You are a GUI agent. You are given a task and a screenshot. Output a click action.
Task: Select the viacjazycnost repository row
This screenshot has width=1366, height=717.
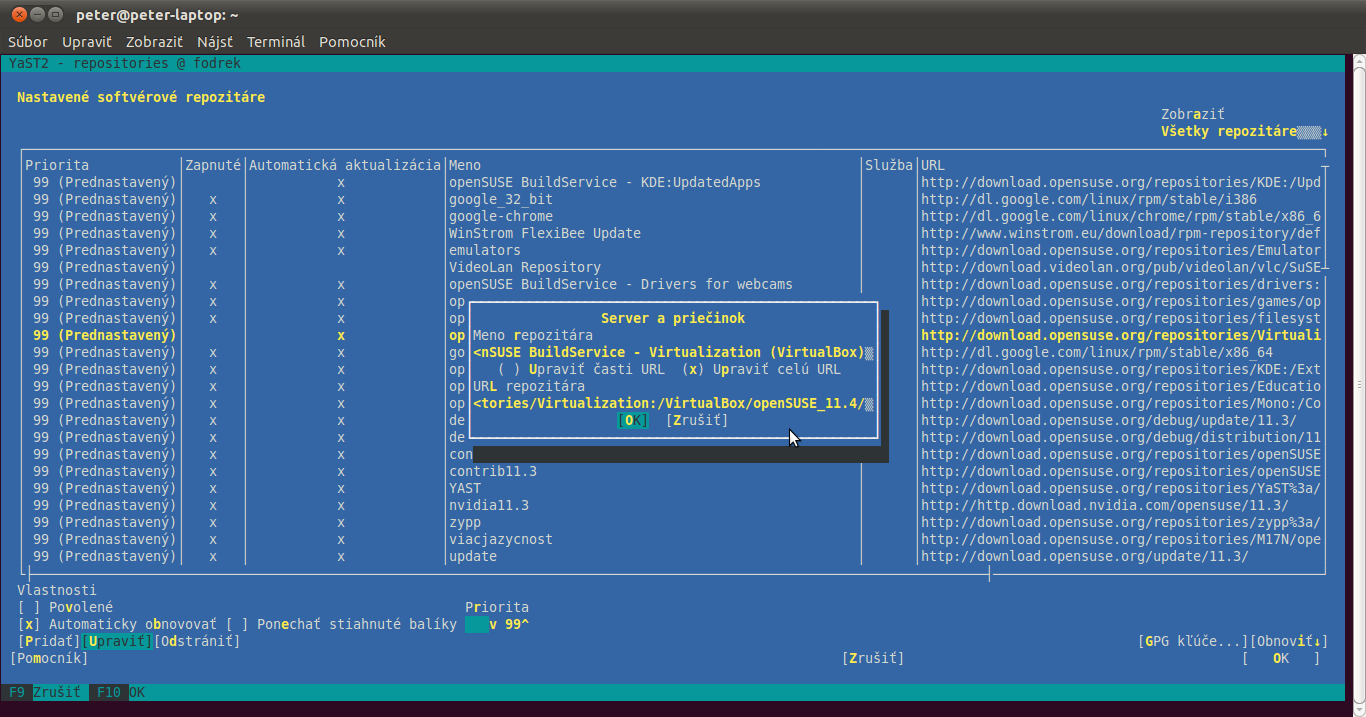[x=673, y=539]
